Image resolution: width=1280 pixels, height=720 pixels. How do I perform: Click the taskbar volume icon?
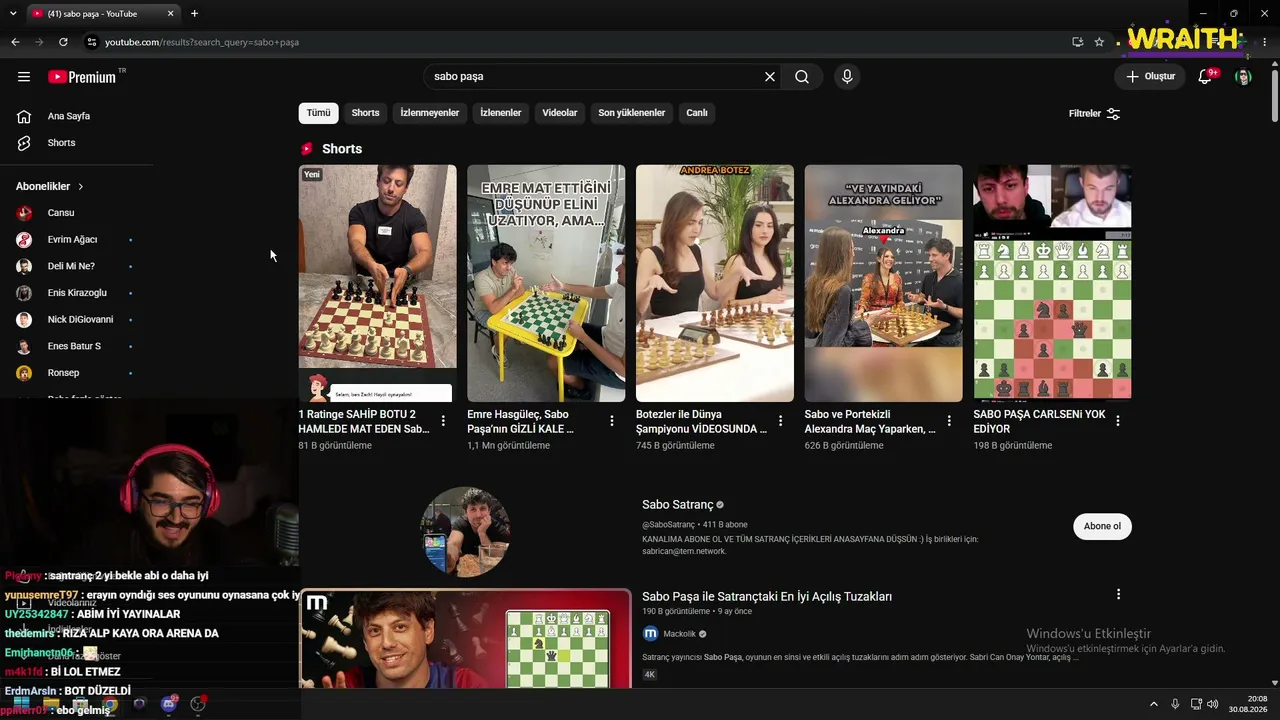[x=1213, y=704]
